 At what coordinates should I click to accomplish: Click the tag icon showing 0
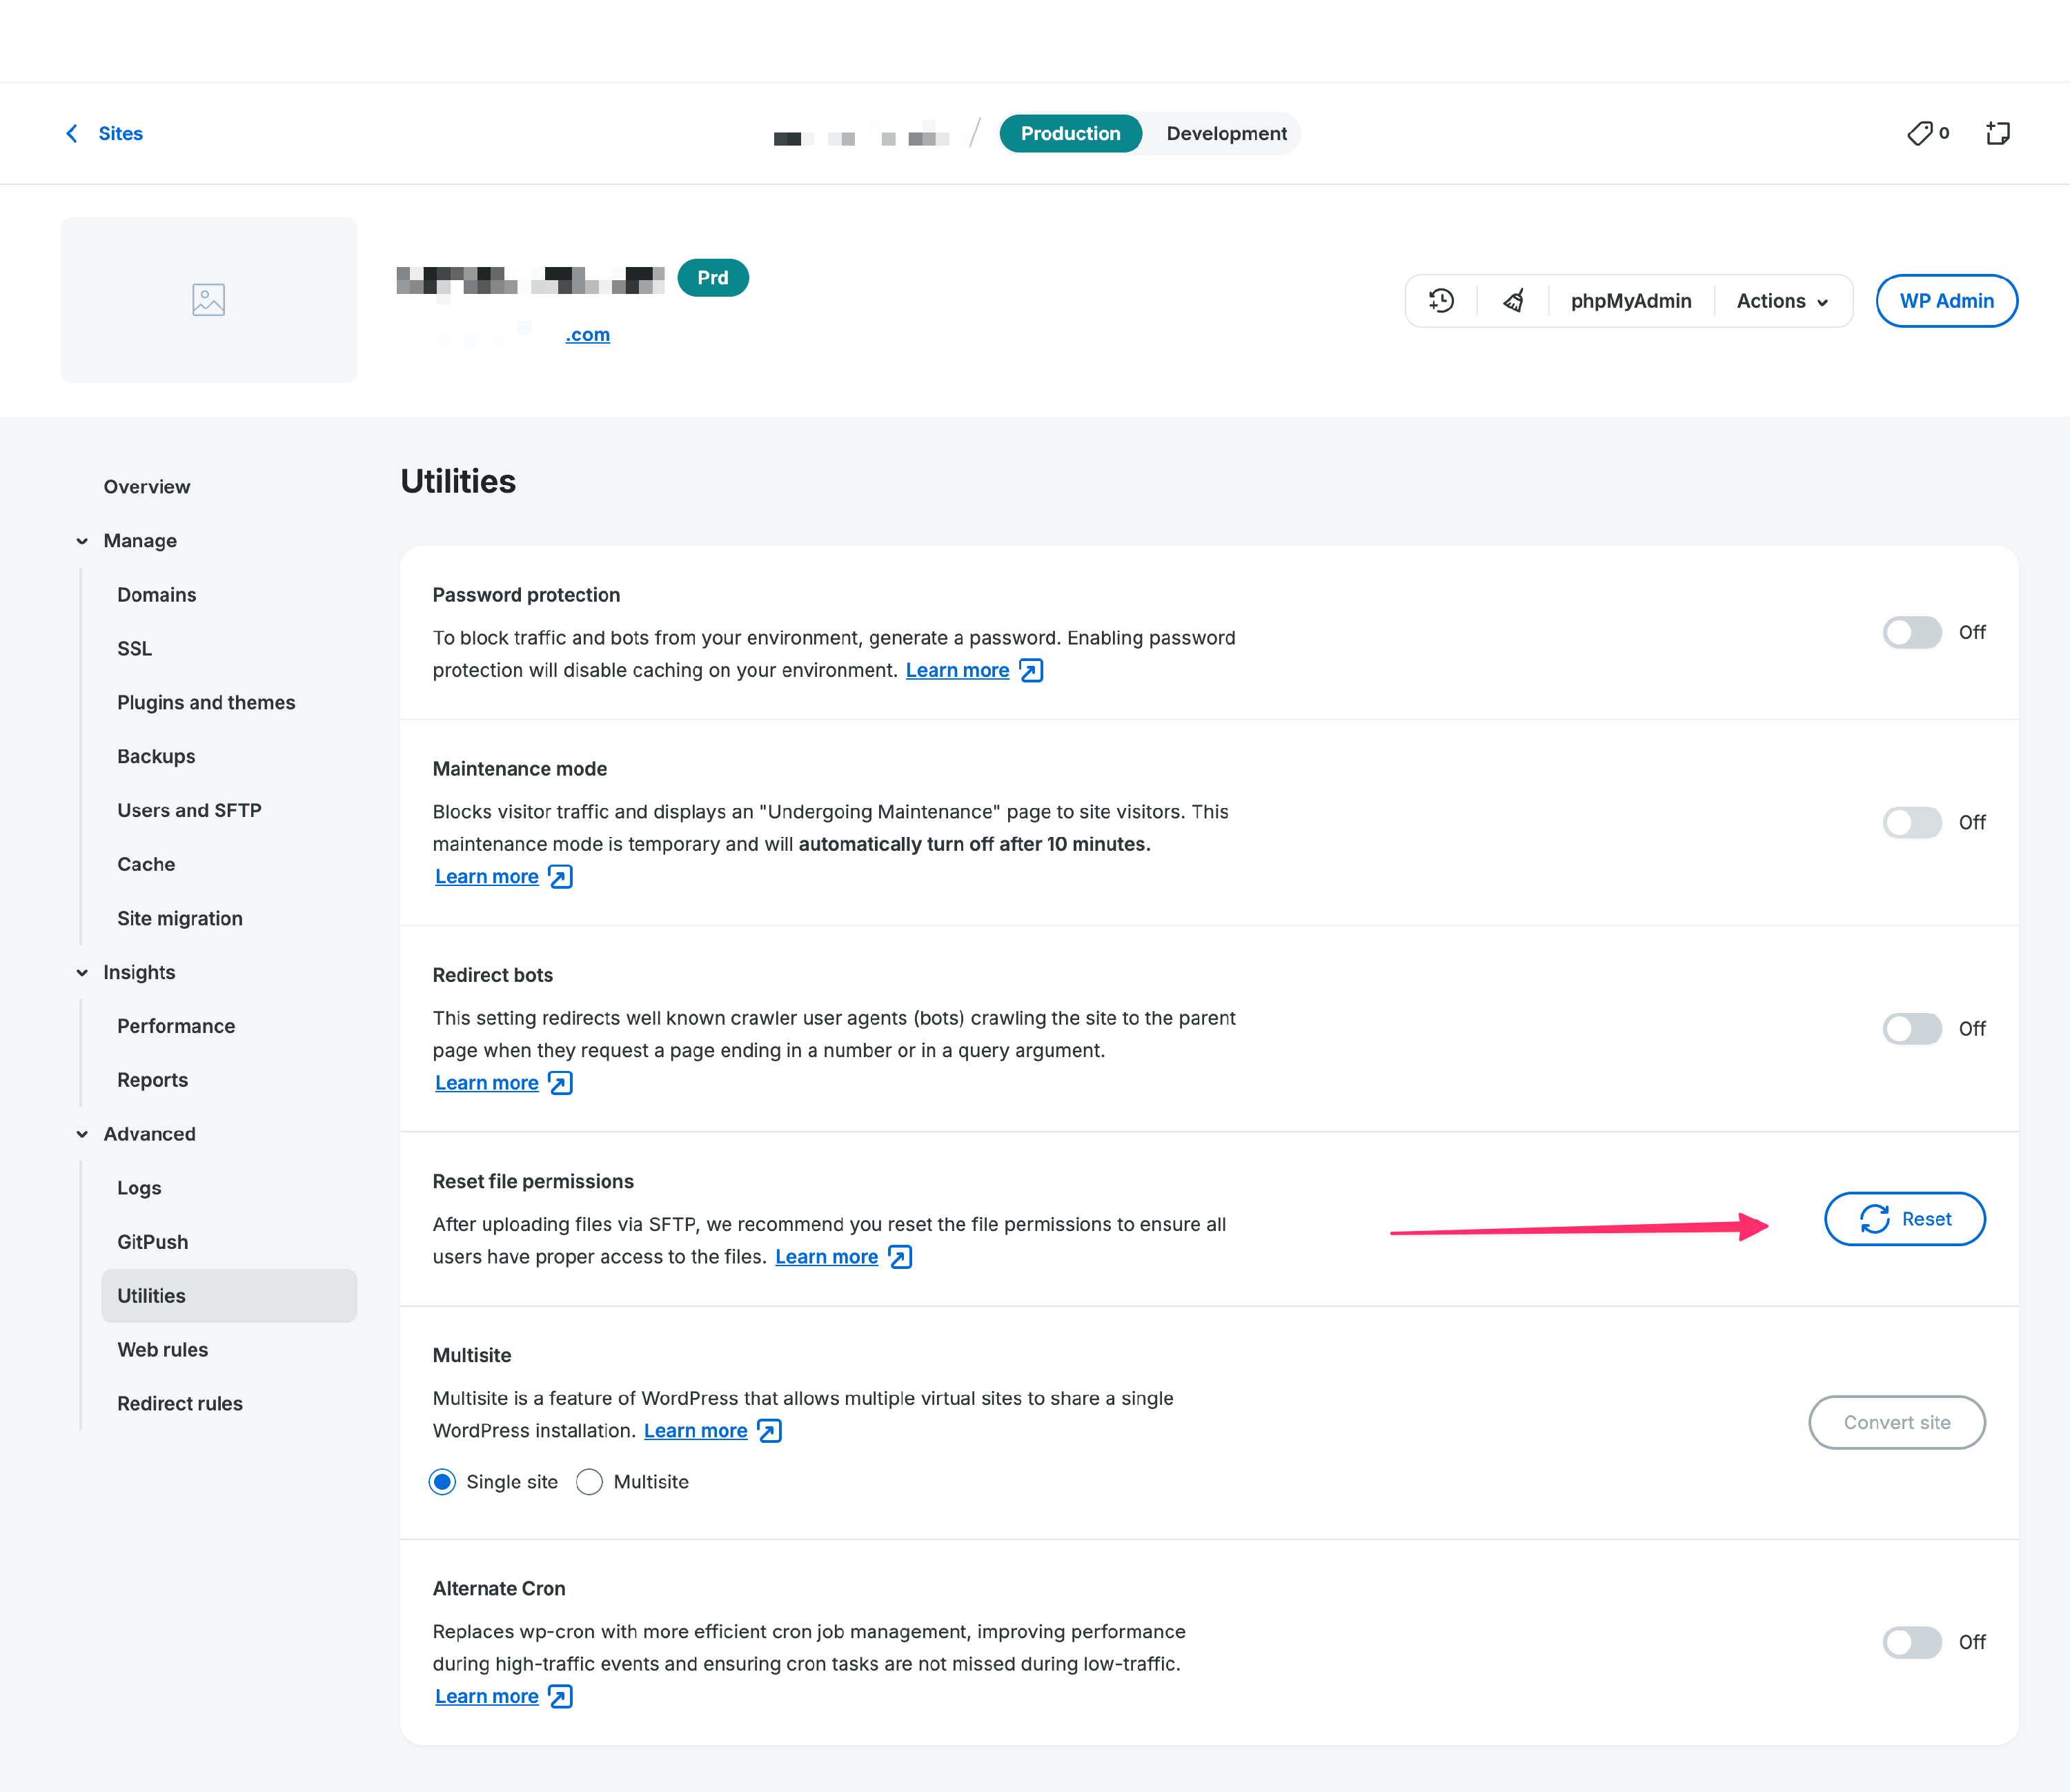click(1920, 133)
